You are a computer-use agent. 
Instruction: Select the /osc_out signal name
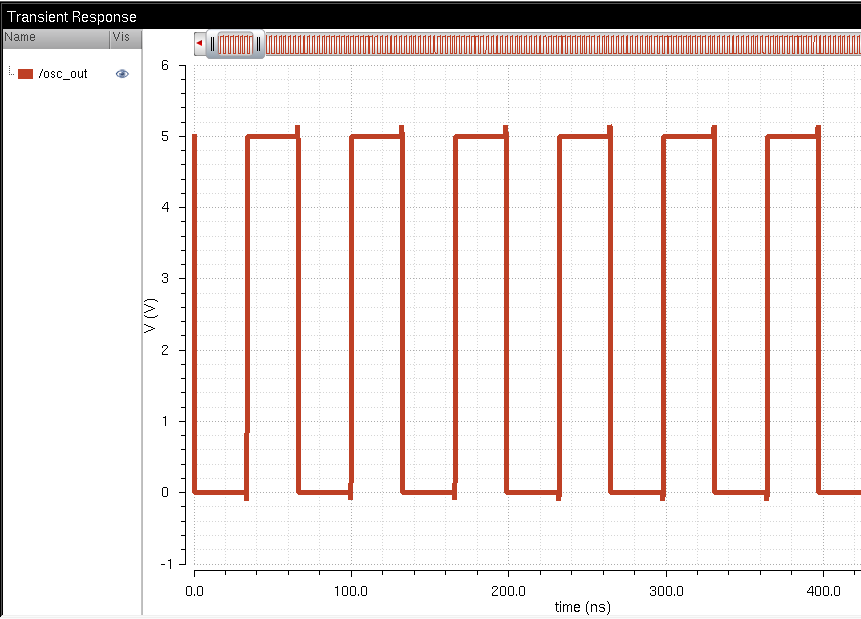click(x=63, y=74)
